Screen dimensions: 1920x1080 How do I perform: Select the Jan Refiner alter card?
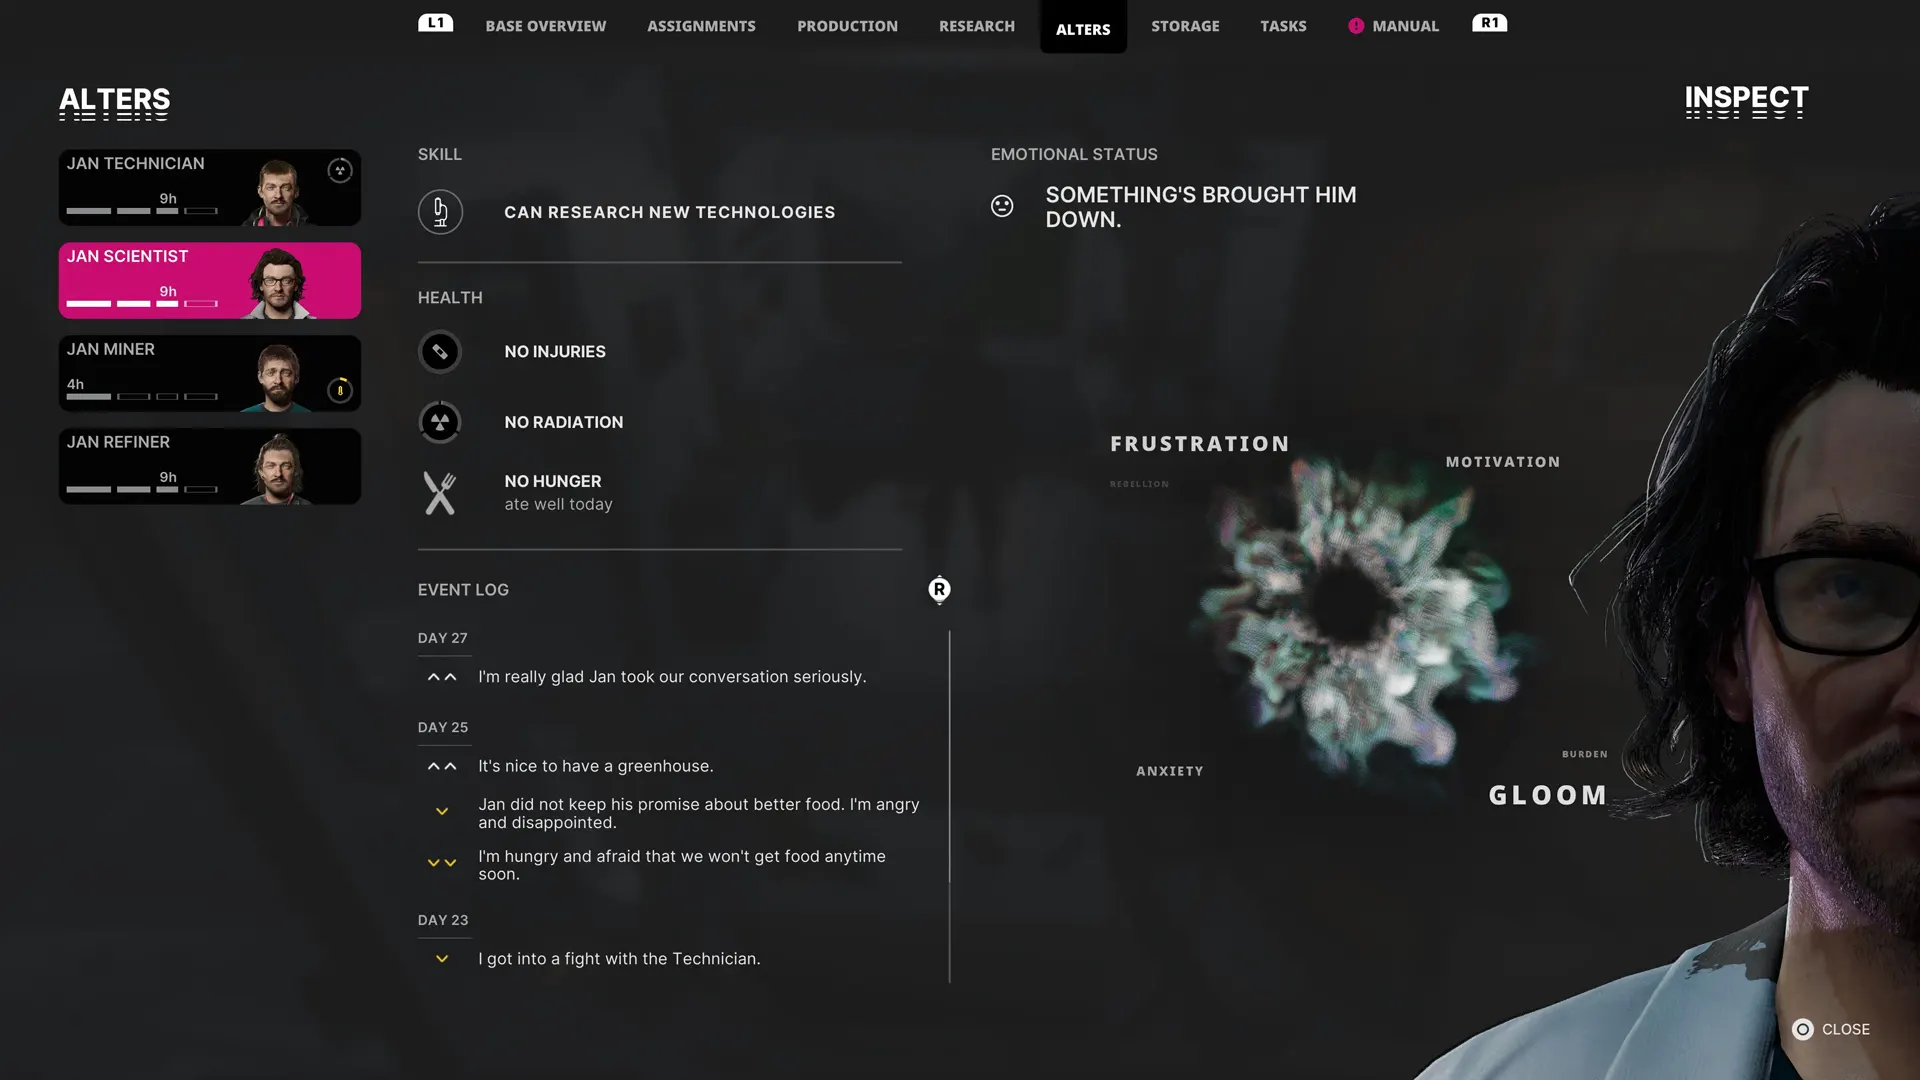(210, 466)
